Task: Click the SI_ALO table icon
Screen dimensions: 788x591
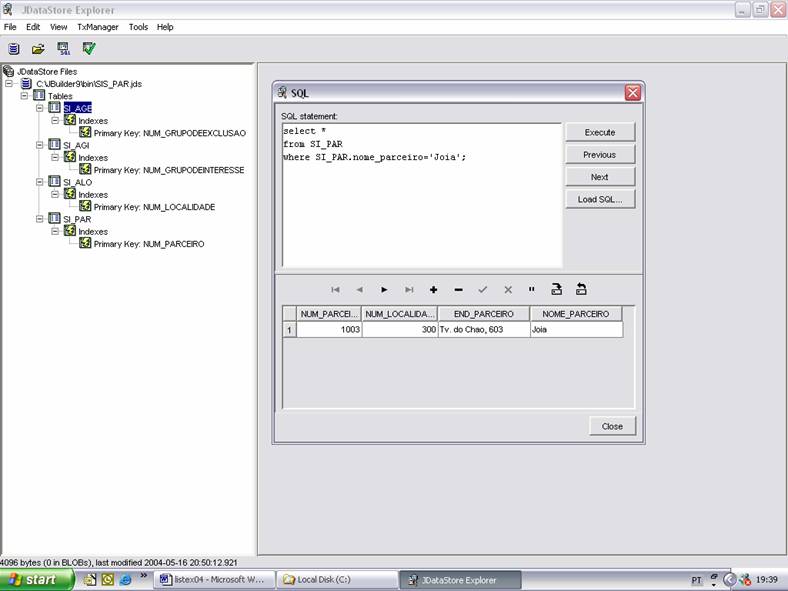Action: pyautogui.click(x=54, y=181)
